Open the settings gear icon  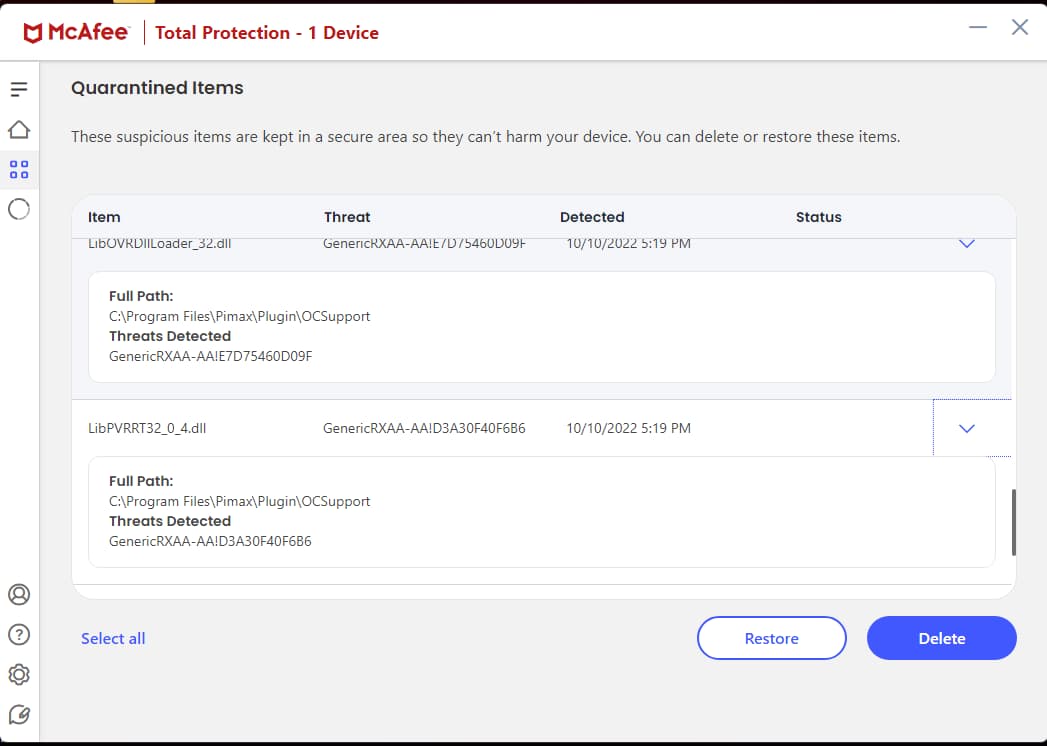pyautogui.click(x=19, y=674)
